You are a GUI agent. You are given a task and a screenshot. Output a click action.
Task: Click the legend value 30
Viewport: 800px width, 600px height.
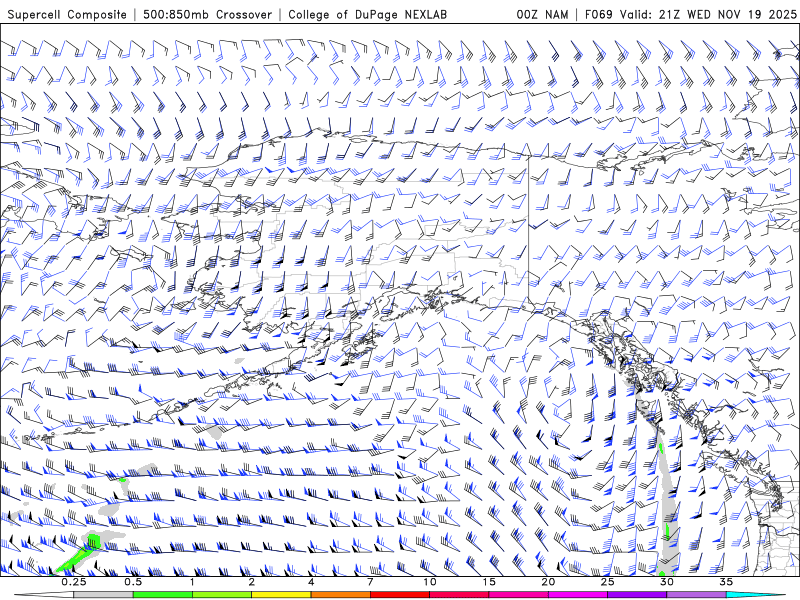click(666, 582)
